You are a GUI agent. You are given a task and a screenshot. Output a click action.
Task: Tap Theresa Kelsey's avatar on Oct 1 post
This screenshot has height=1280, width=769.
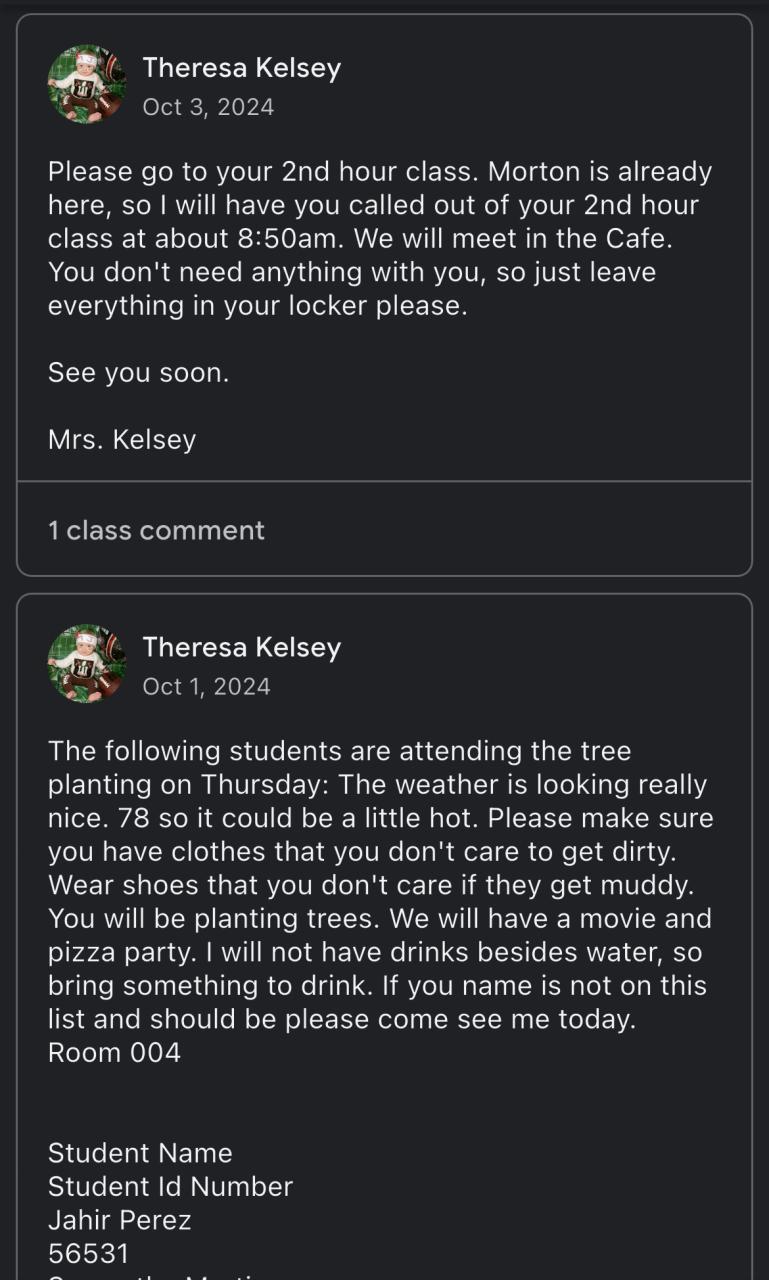click(87, 664)
